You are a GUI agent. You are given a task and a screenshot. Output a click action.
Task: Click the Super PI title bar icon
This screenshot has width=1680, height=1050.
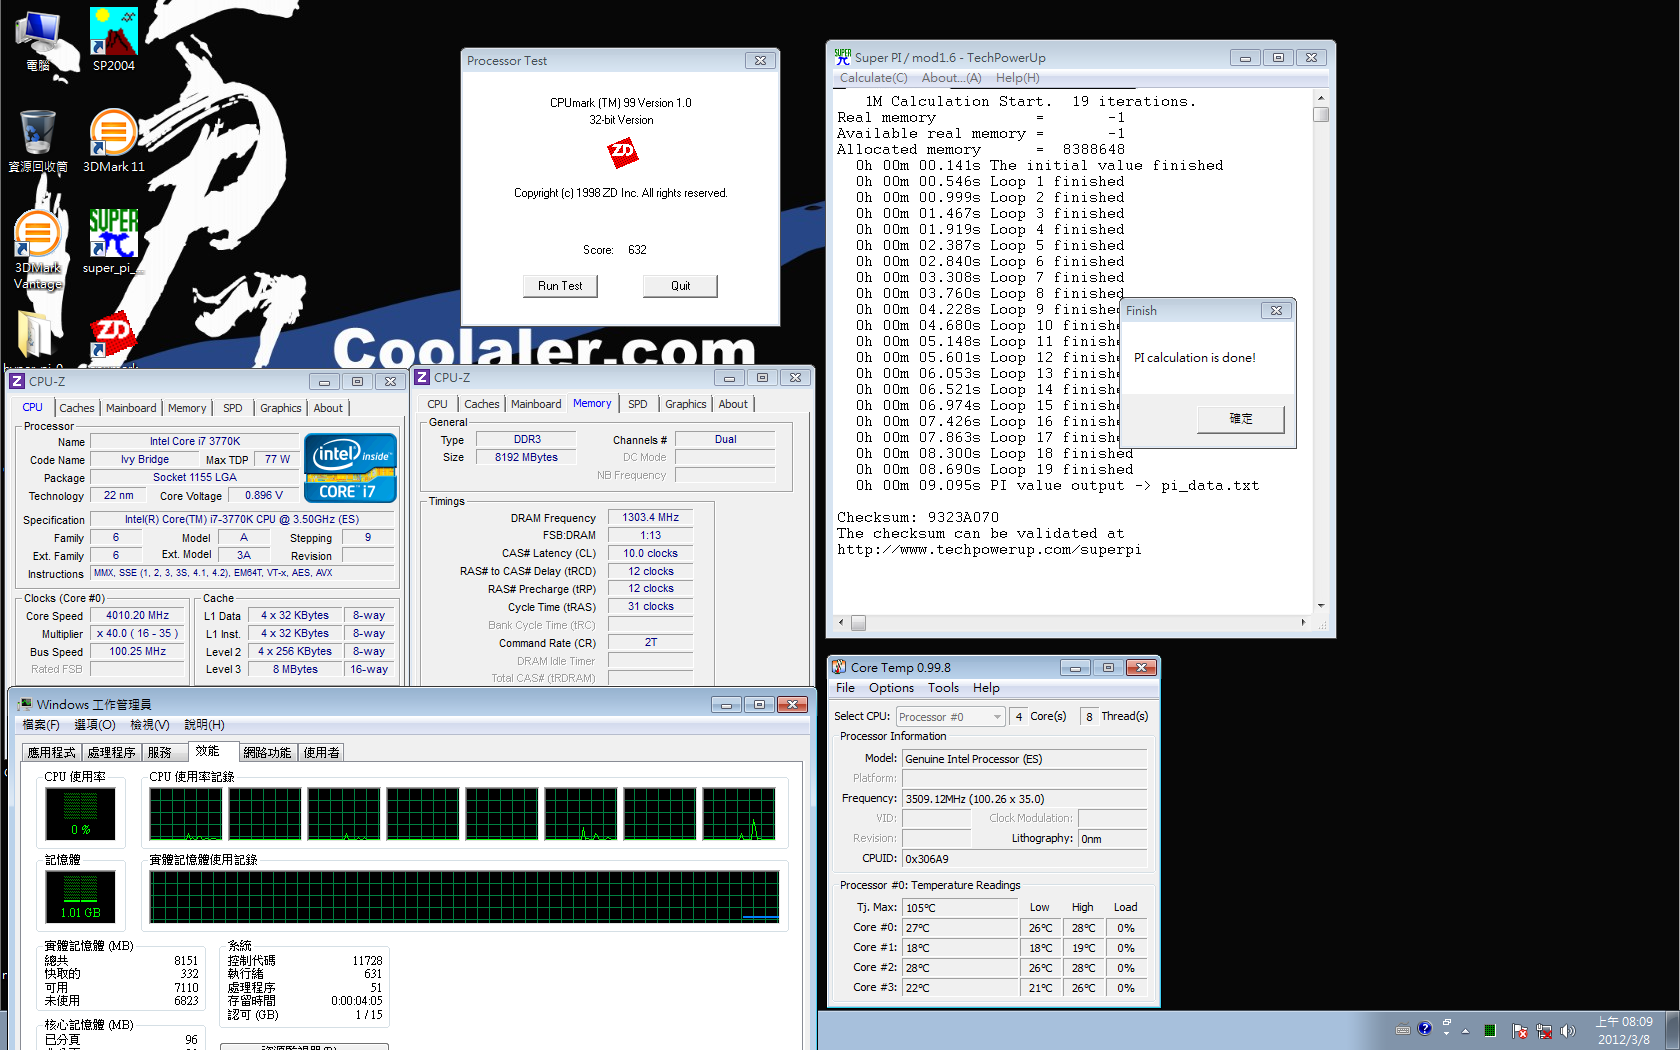tap(843, 57)
